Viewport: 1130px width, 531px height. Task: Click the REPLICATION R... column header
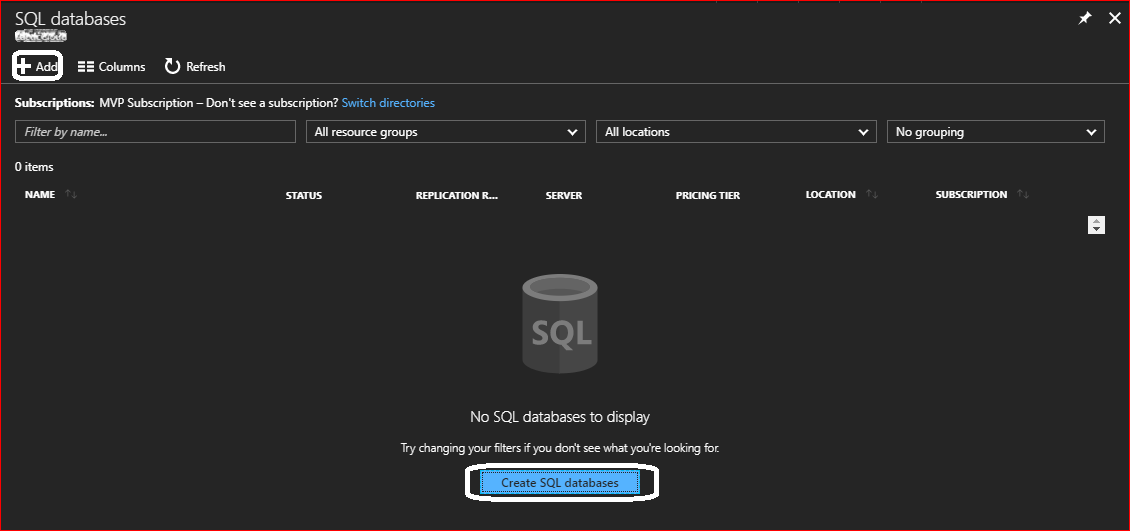coord(457,195)
